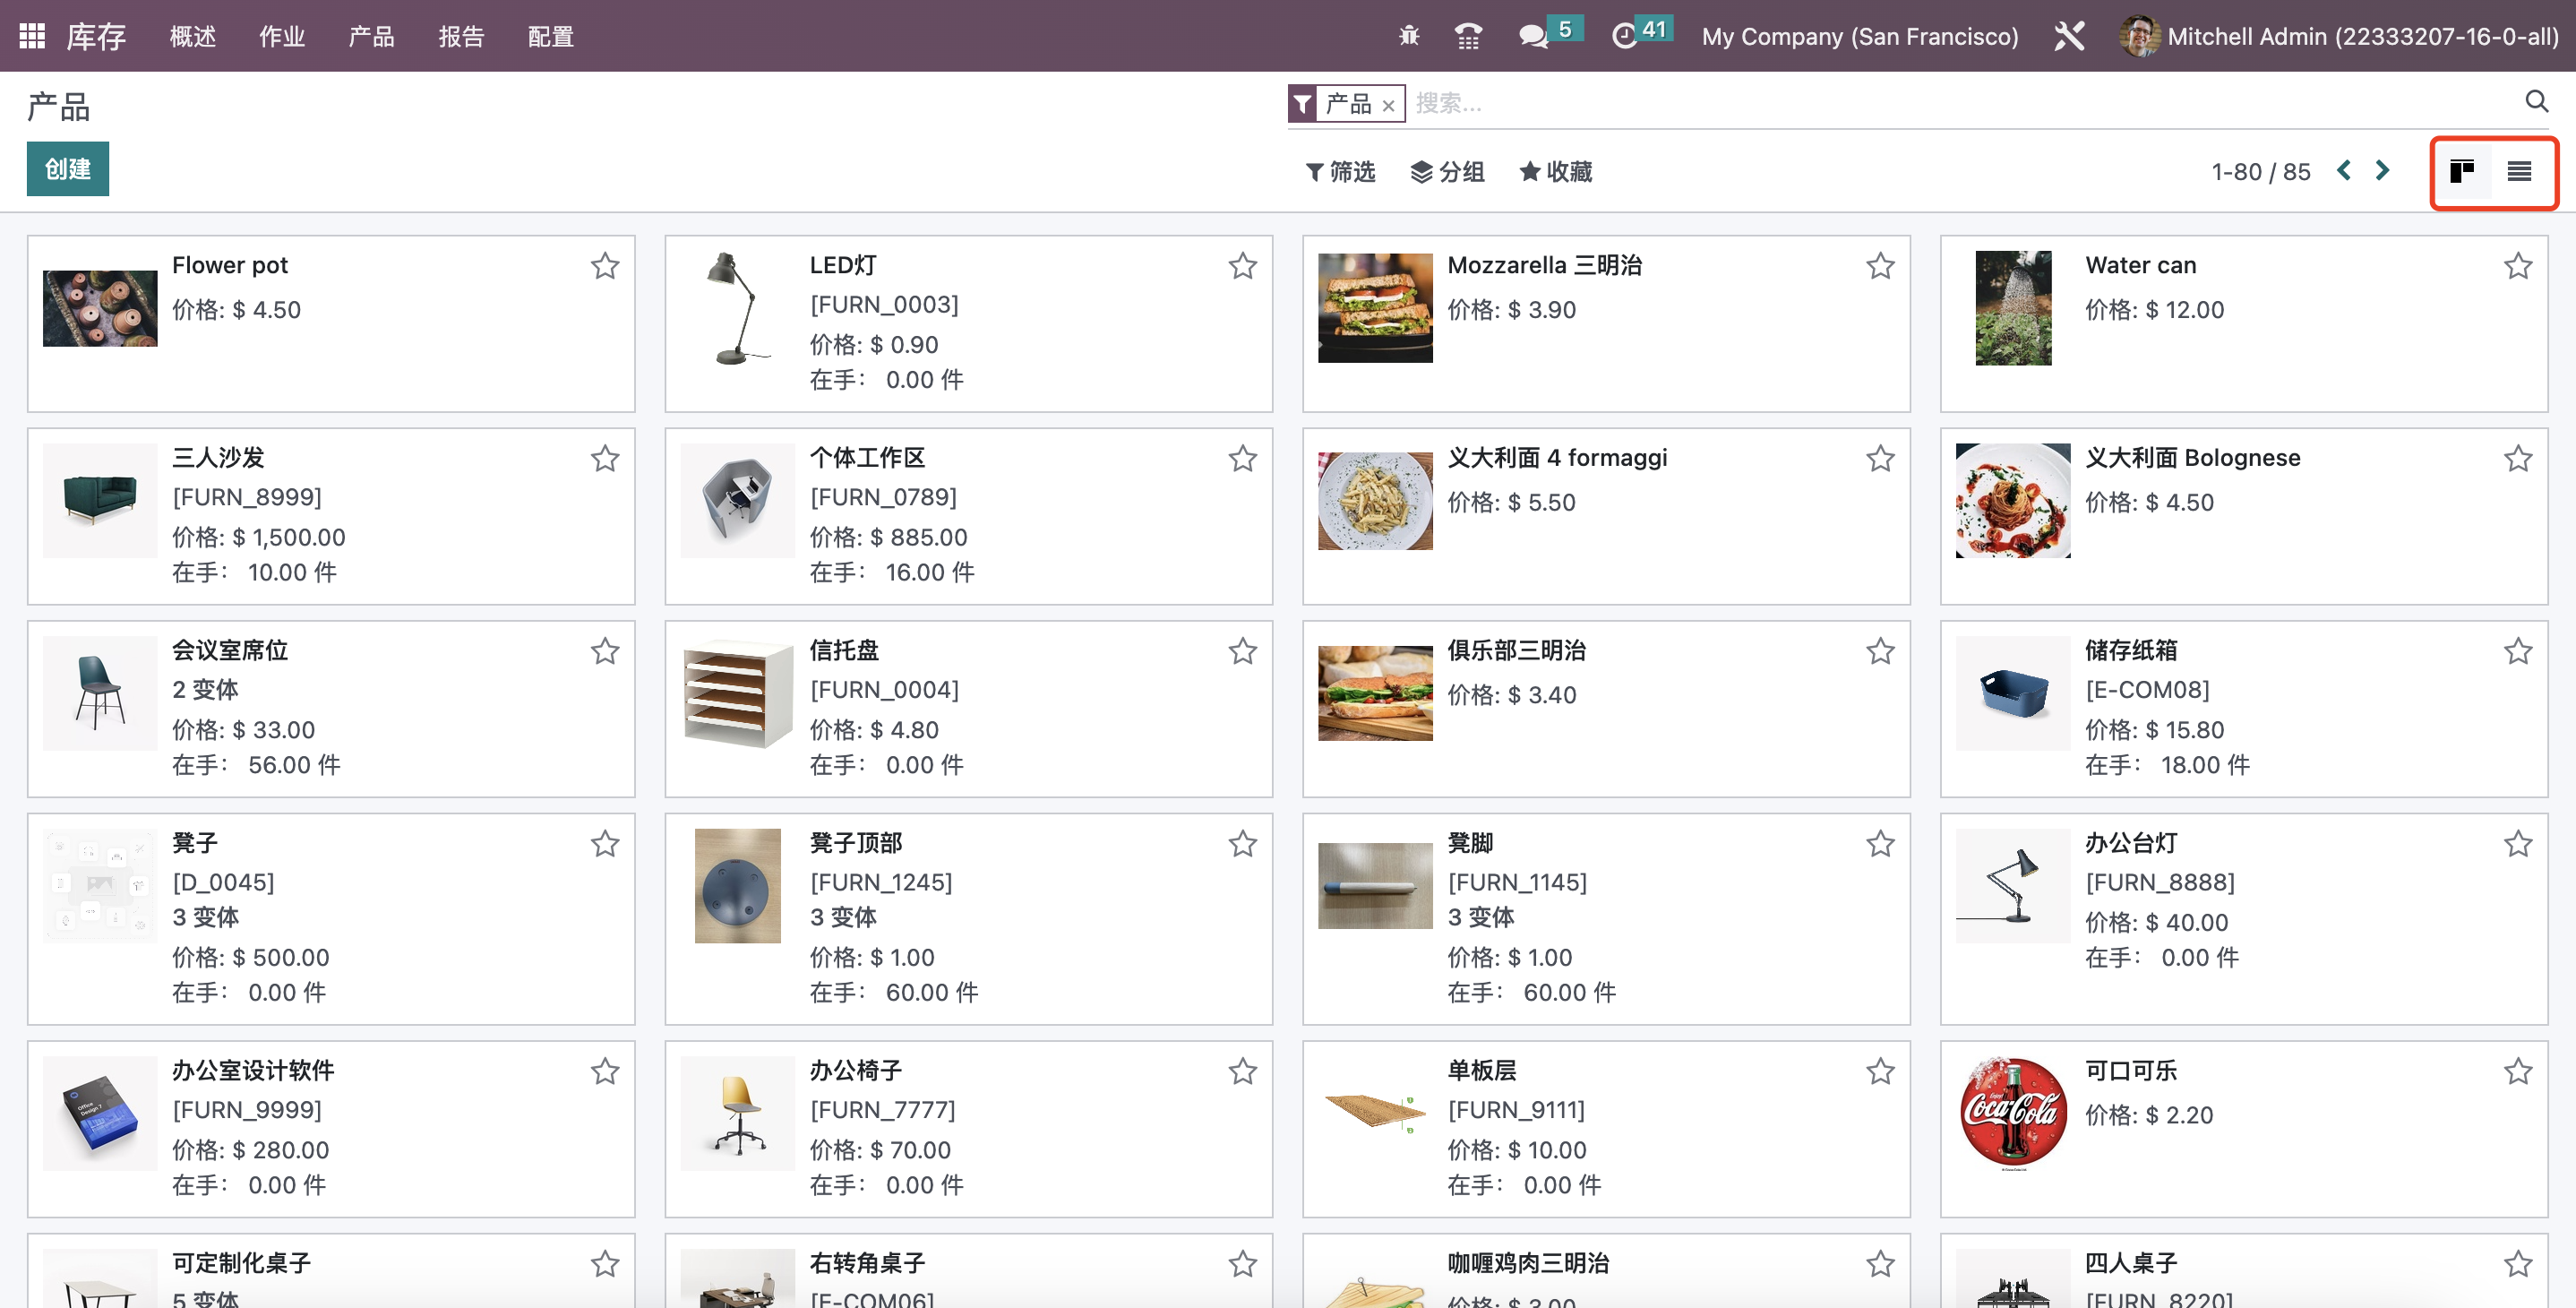Screen dimensions: 2576x1308
Task: Favorite the 办公台灯 product star
Action: coord(2518,845)
